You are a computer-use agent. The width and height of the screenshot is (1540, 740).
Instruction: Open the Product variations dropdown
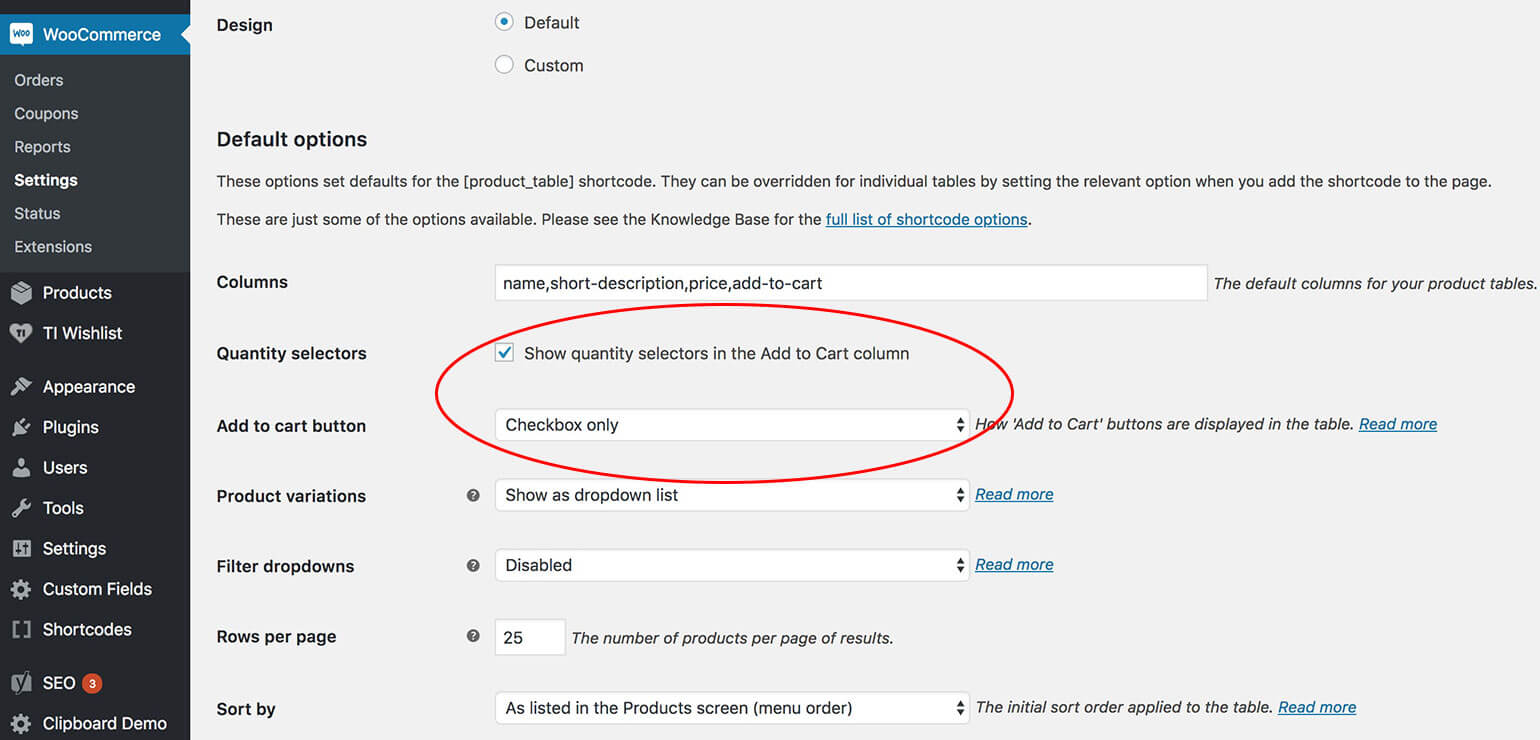coord(730,494)
